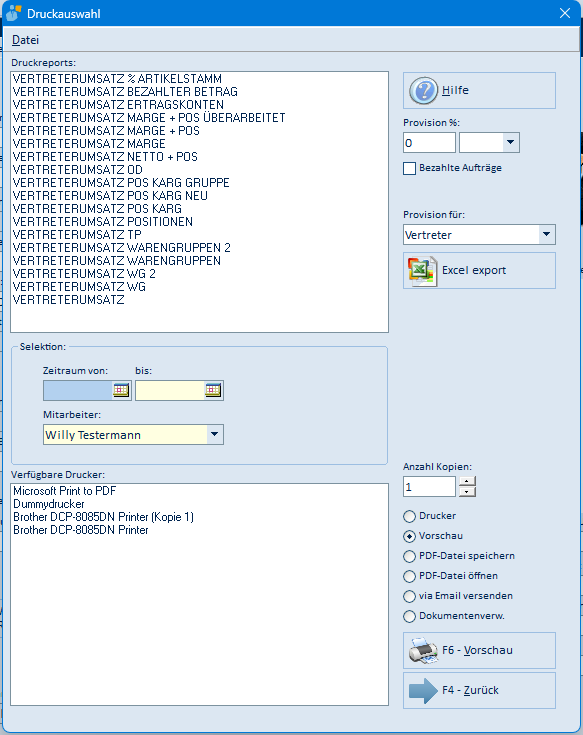This screenshot has height=735, width=583.
Task: Open the Provision für Vertreter dropdown
Action: tap(546, 234)
